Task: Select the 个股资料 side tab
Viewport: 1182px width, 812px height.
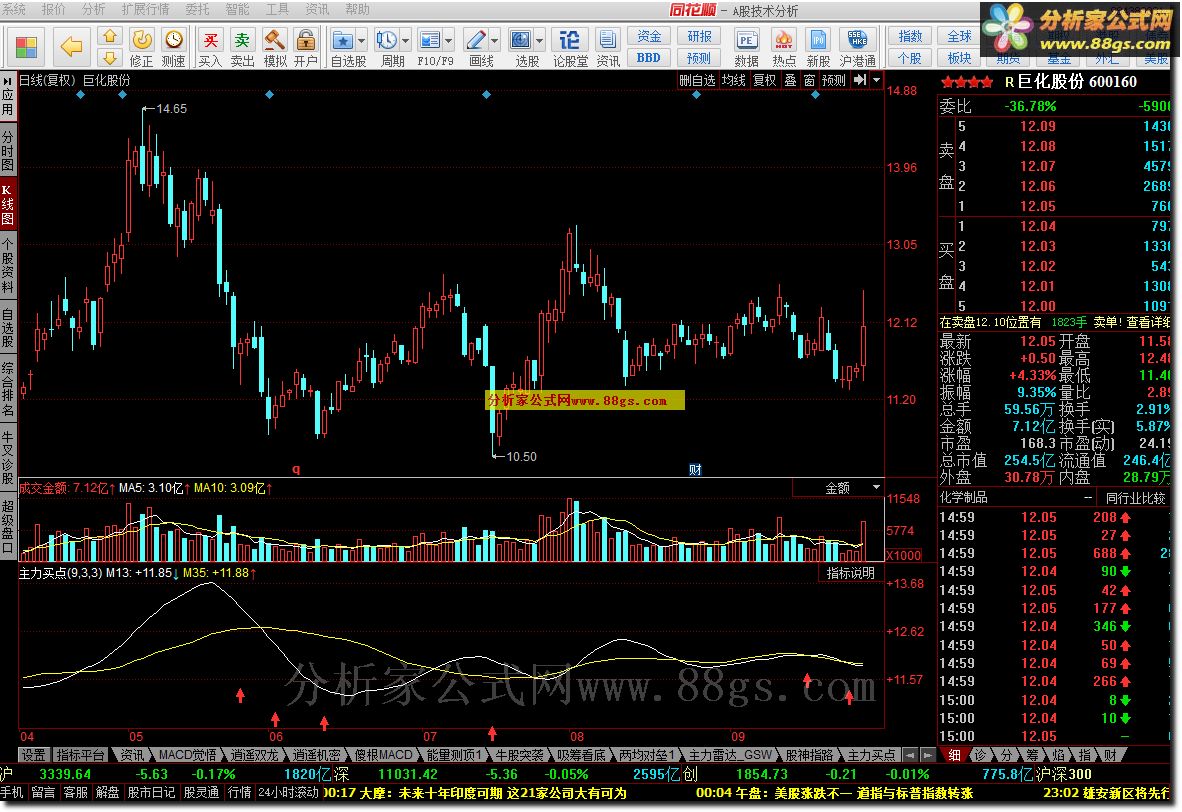Action: click(x=8, y=265)
